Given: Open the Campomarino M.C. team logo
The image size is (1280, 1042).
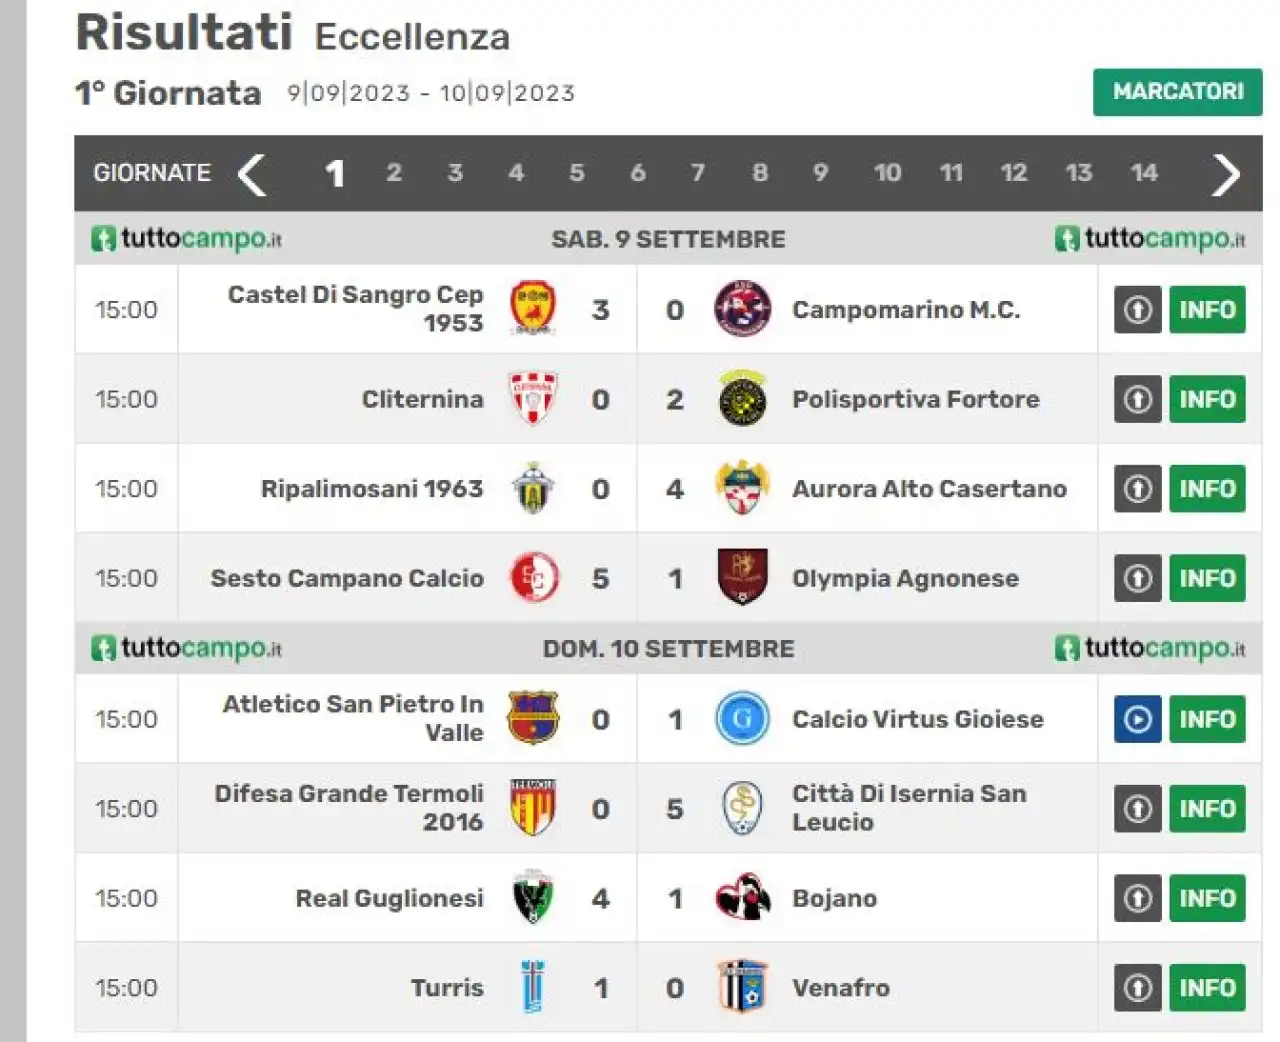Looking at the screenshot, I should 742,309.
